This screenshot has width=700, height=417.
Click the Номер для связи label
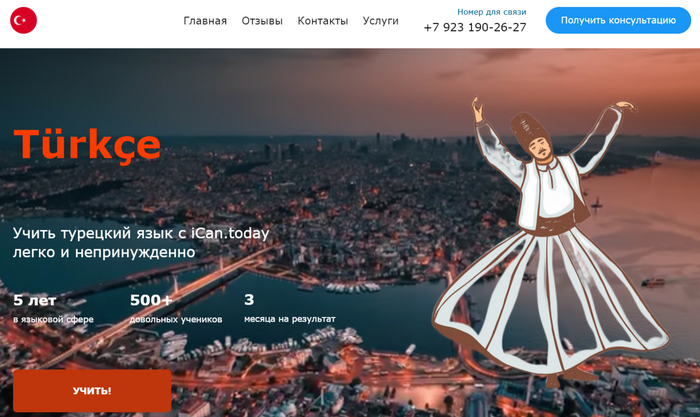click(x=492, y=12)
